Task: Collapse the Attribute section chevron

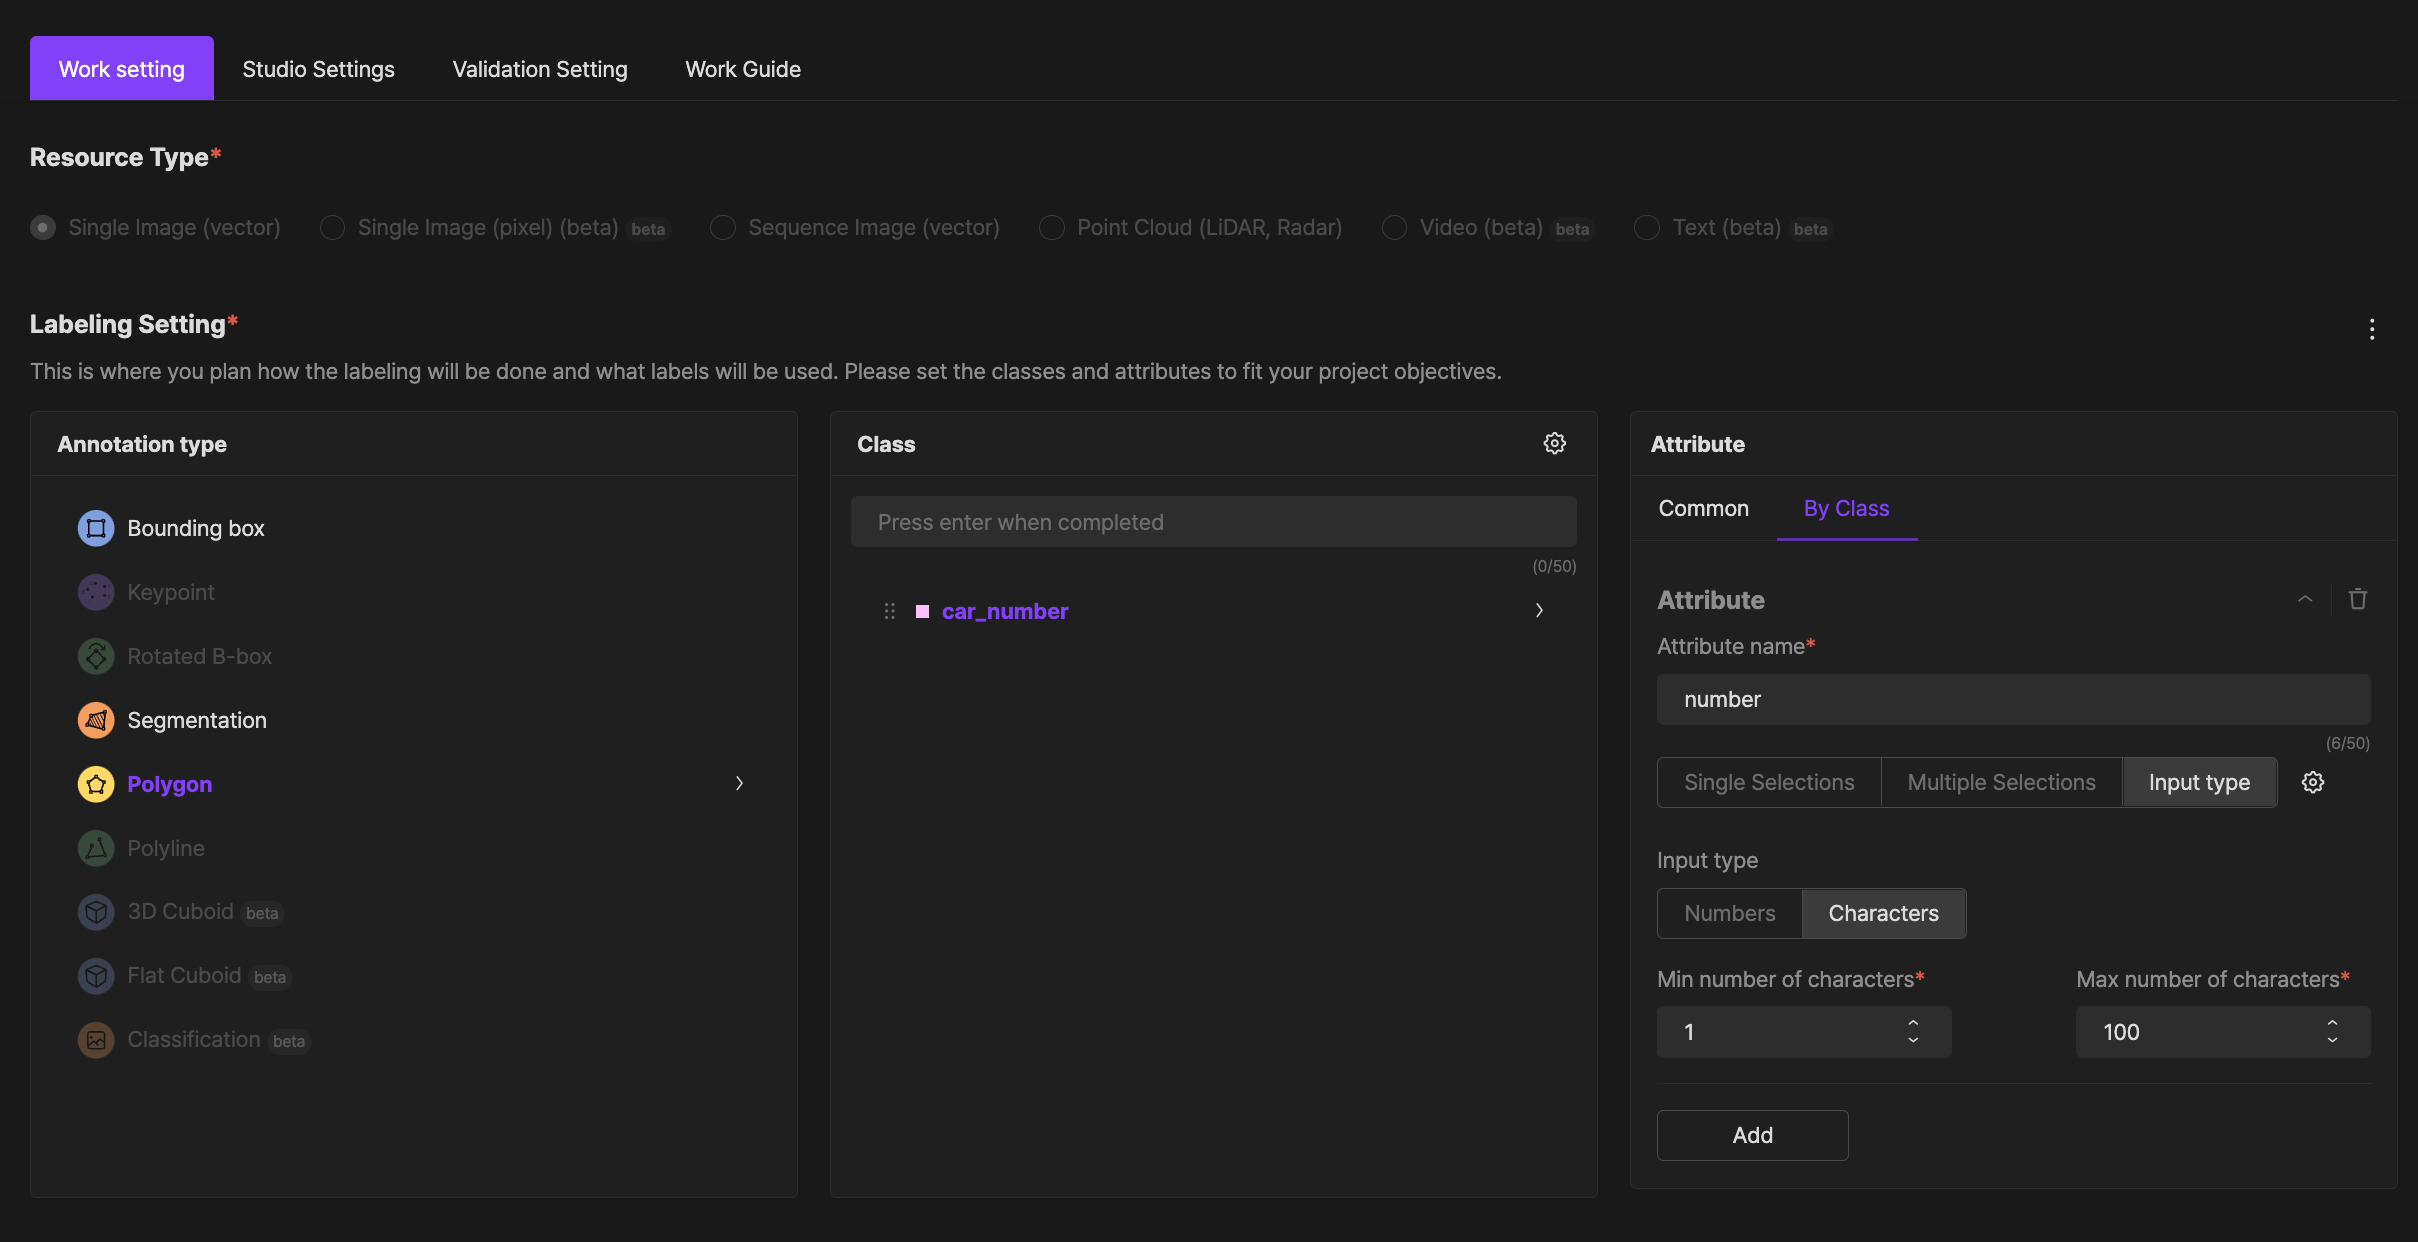Action: point(2304,599)
